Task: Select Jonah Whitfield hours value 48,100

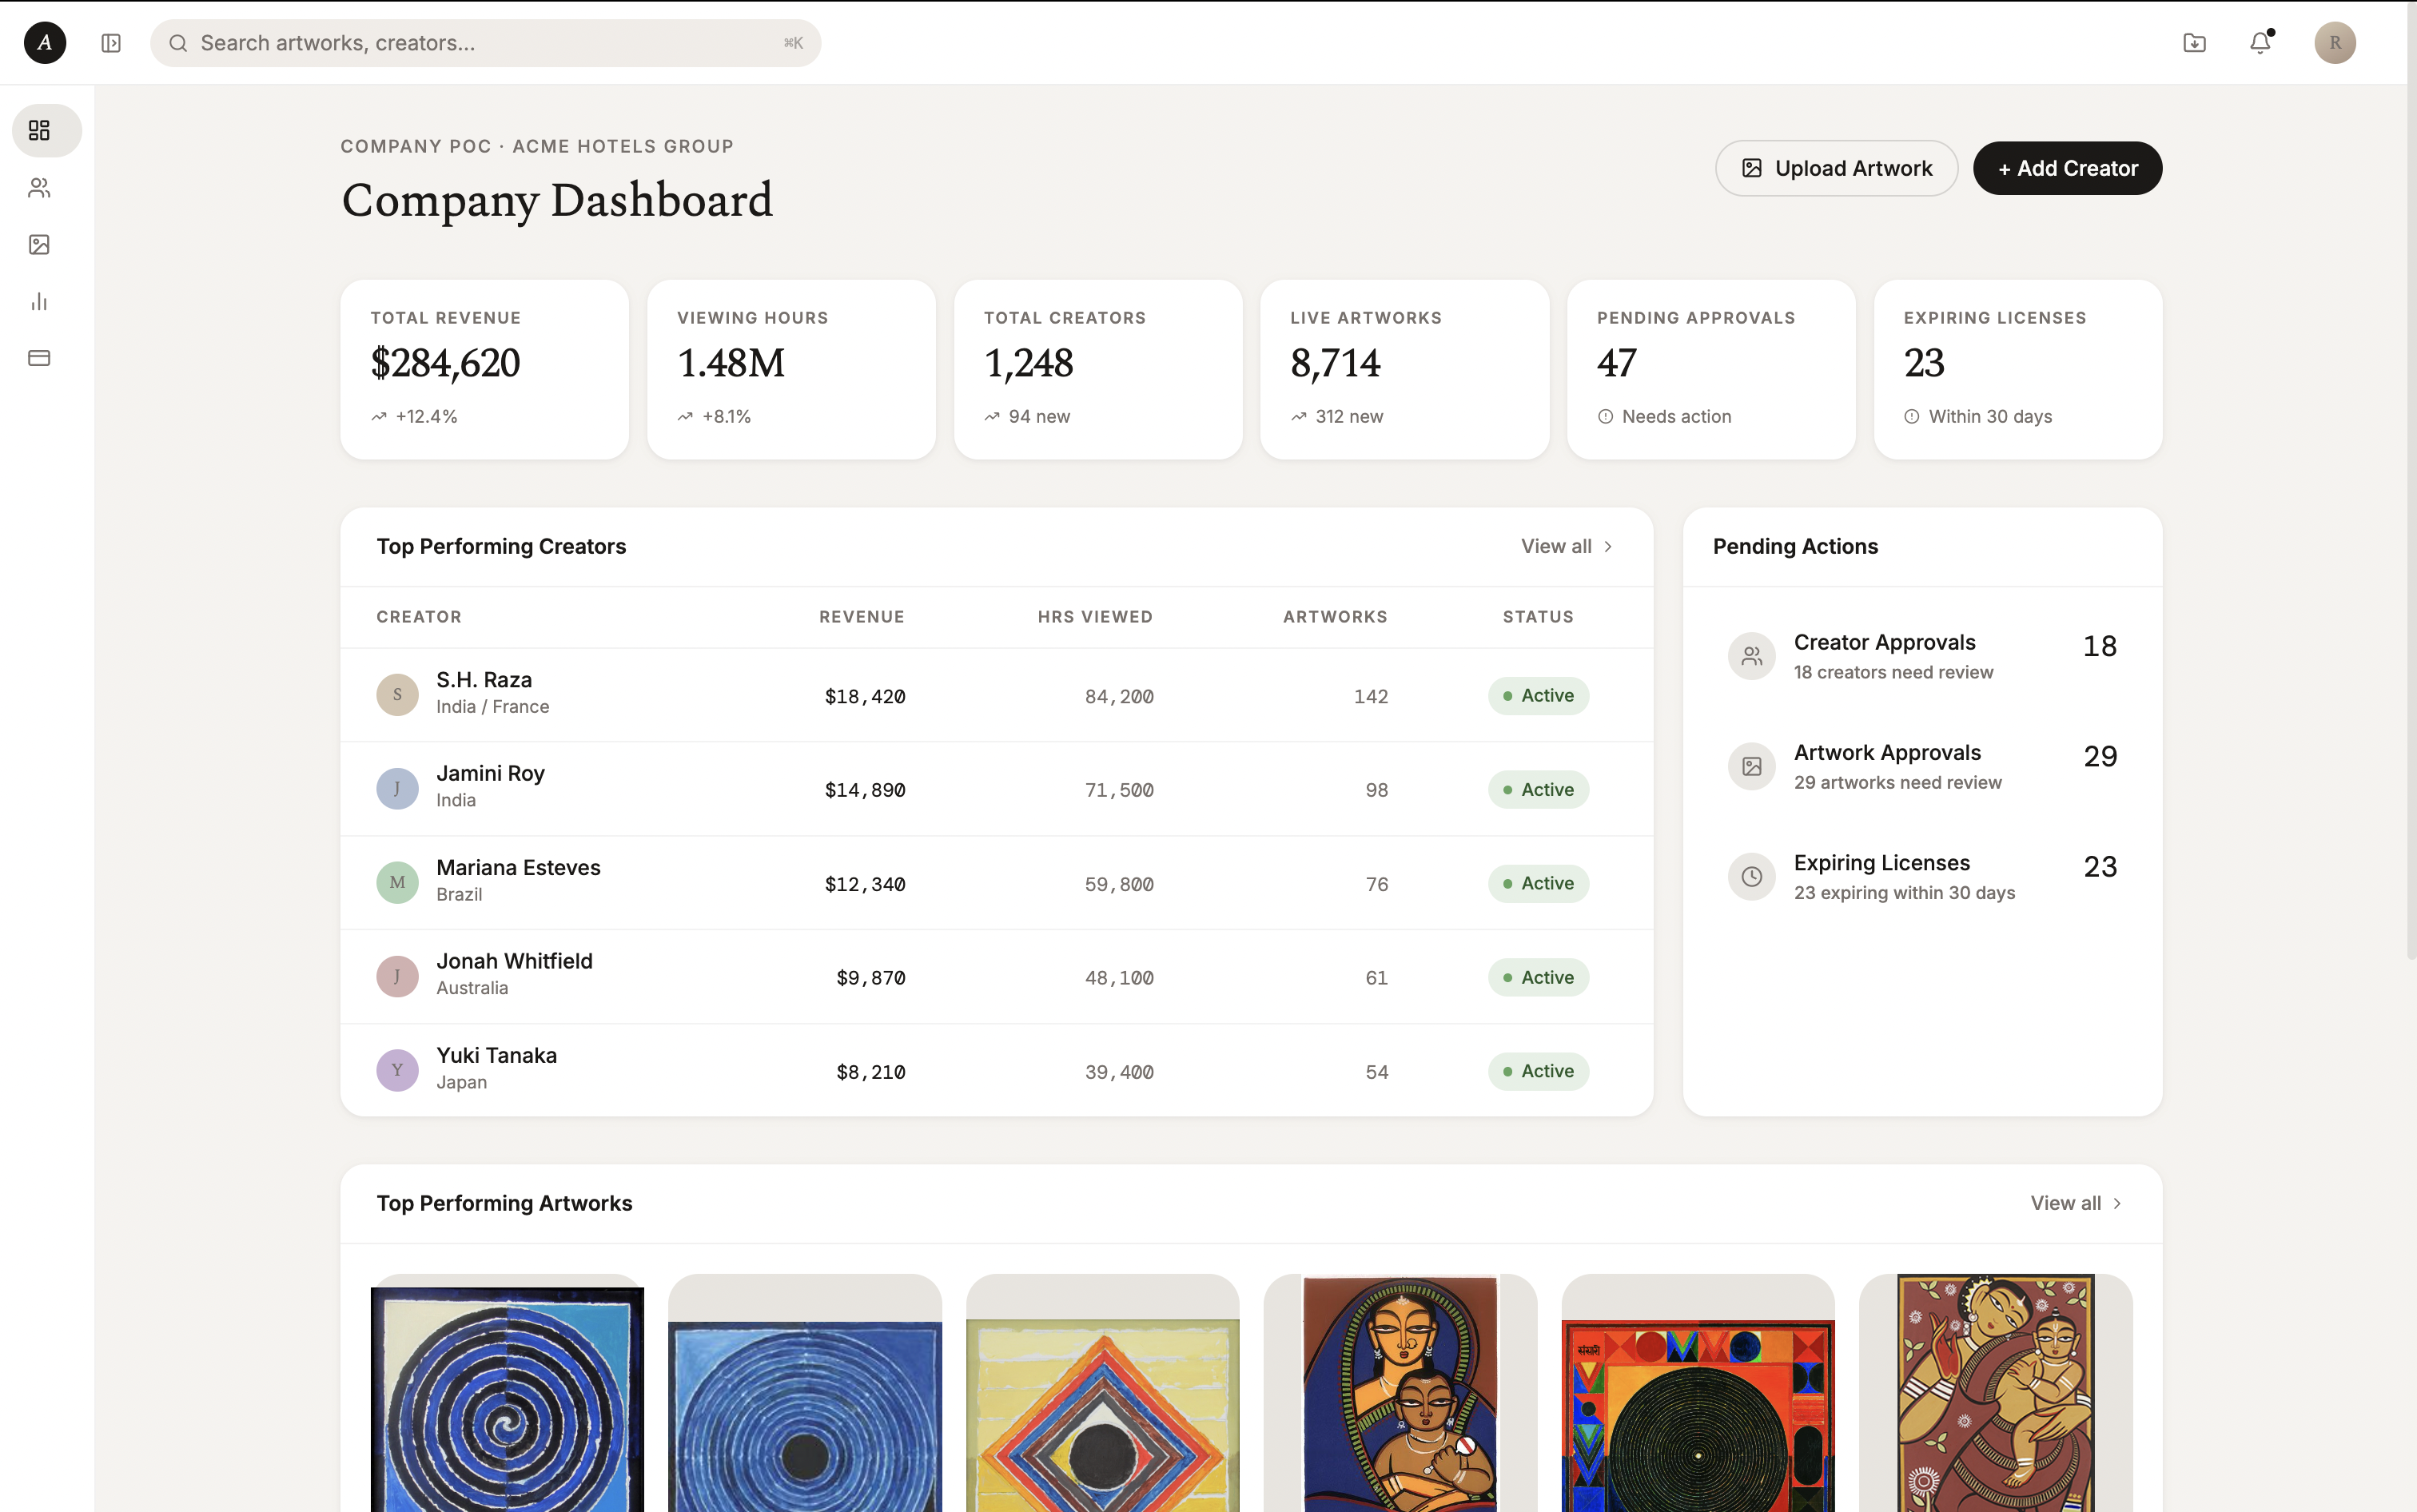Action: tap(1119, 978)
